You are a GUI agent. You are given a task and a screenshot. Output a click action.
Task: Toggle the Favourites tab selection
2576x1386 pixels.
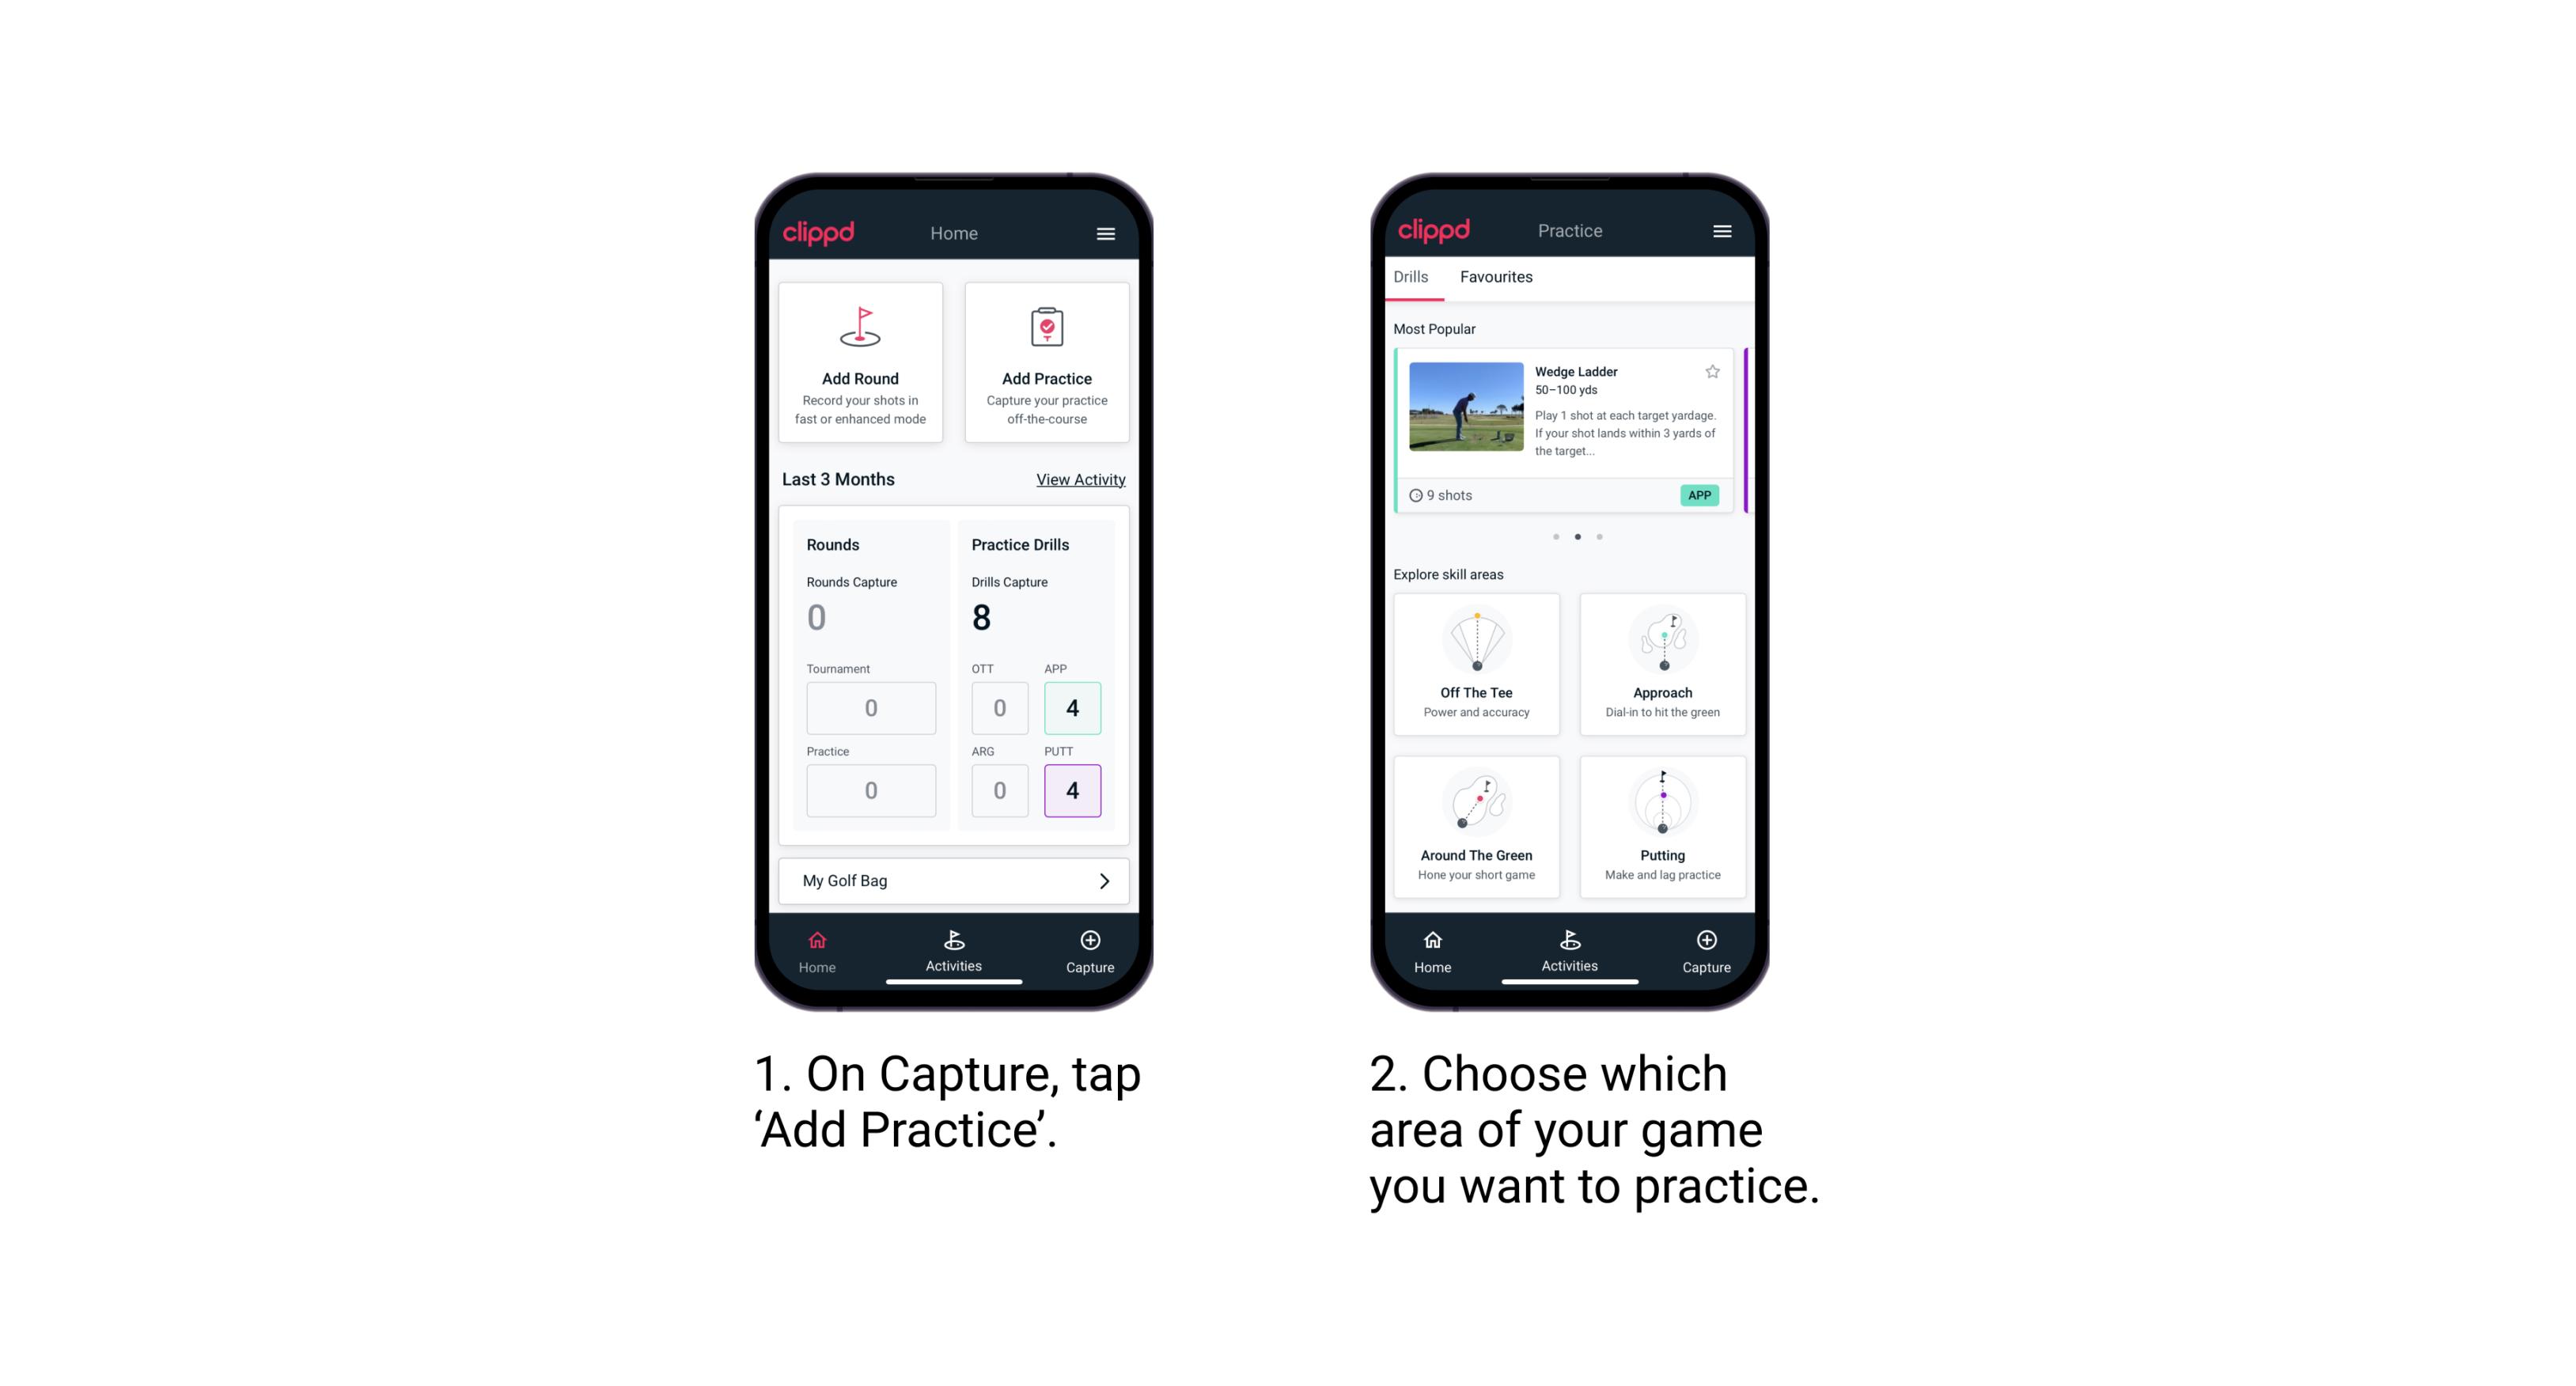click(1497, 277)
